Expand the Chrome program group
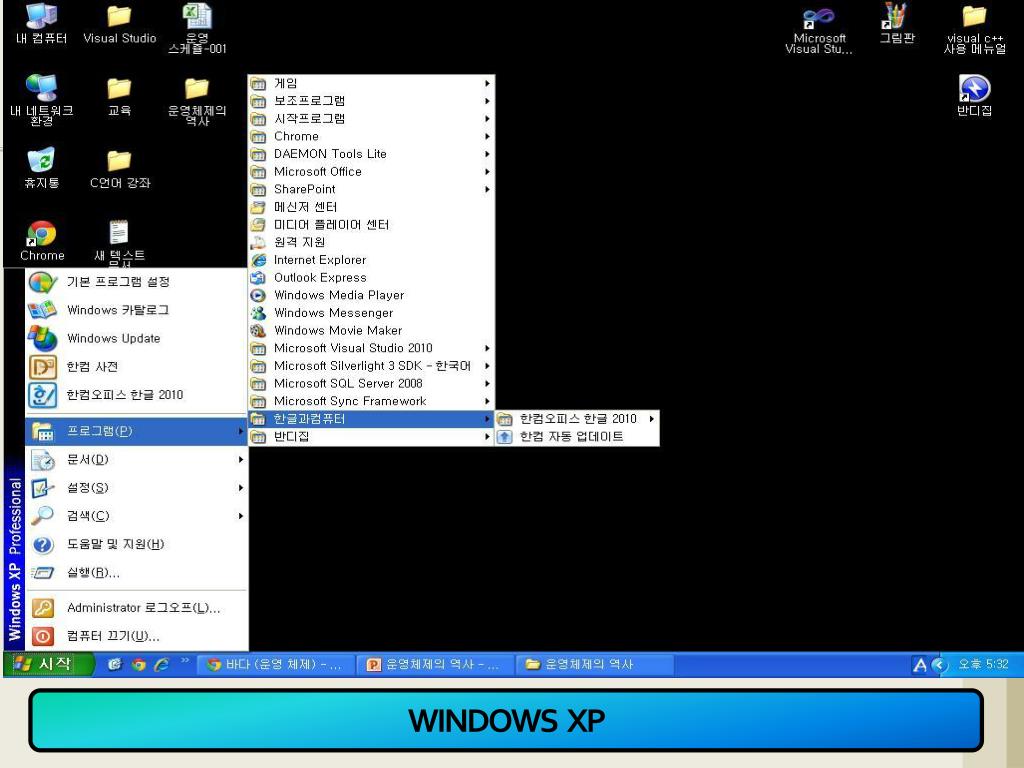Viewport: 1024px width, 768px height. point(371,136)
